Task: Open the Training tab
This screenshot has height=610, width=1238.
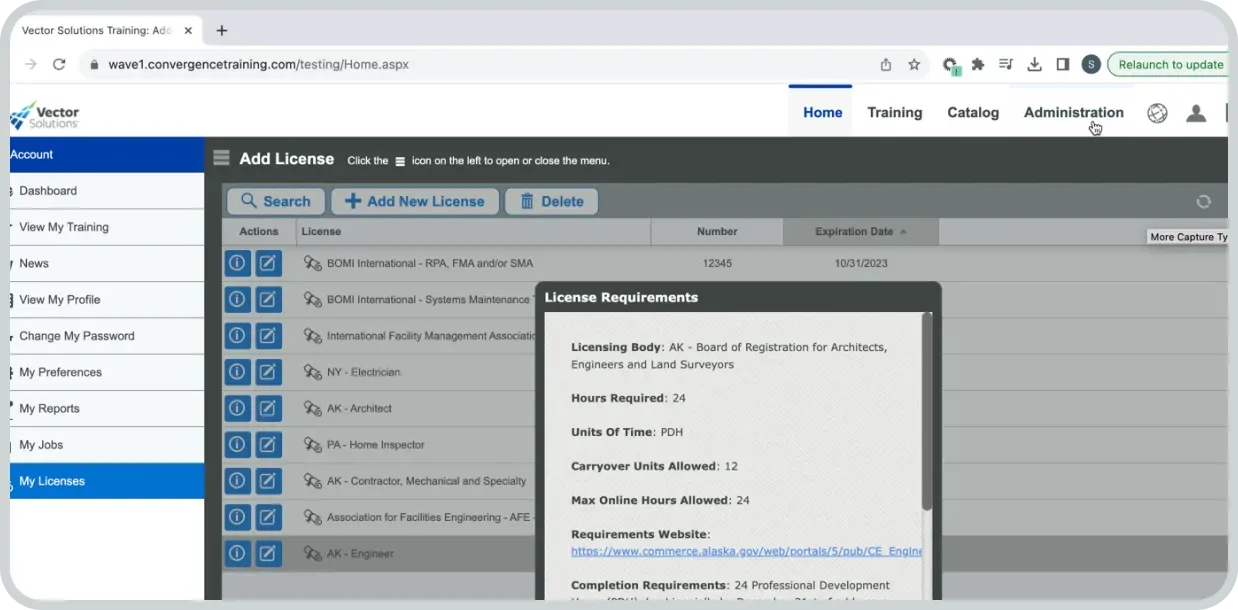Action: 894,113
